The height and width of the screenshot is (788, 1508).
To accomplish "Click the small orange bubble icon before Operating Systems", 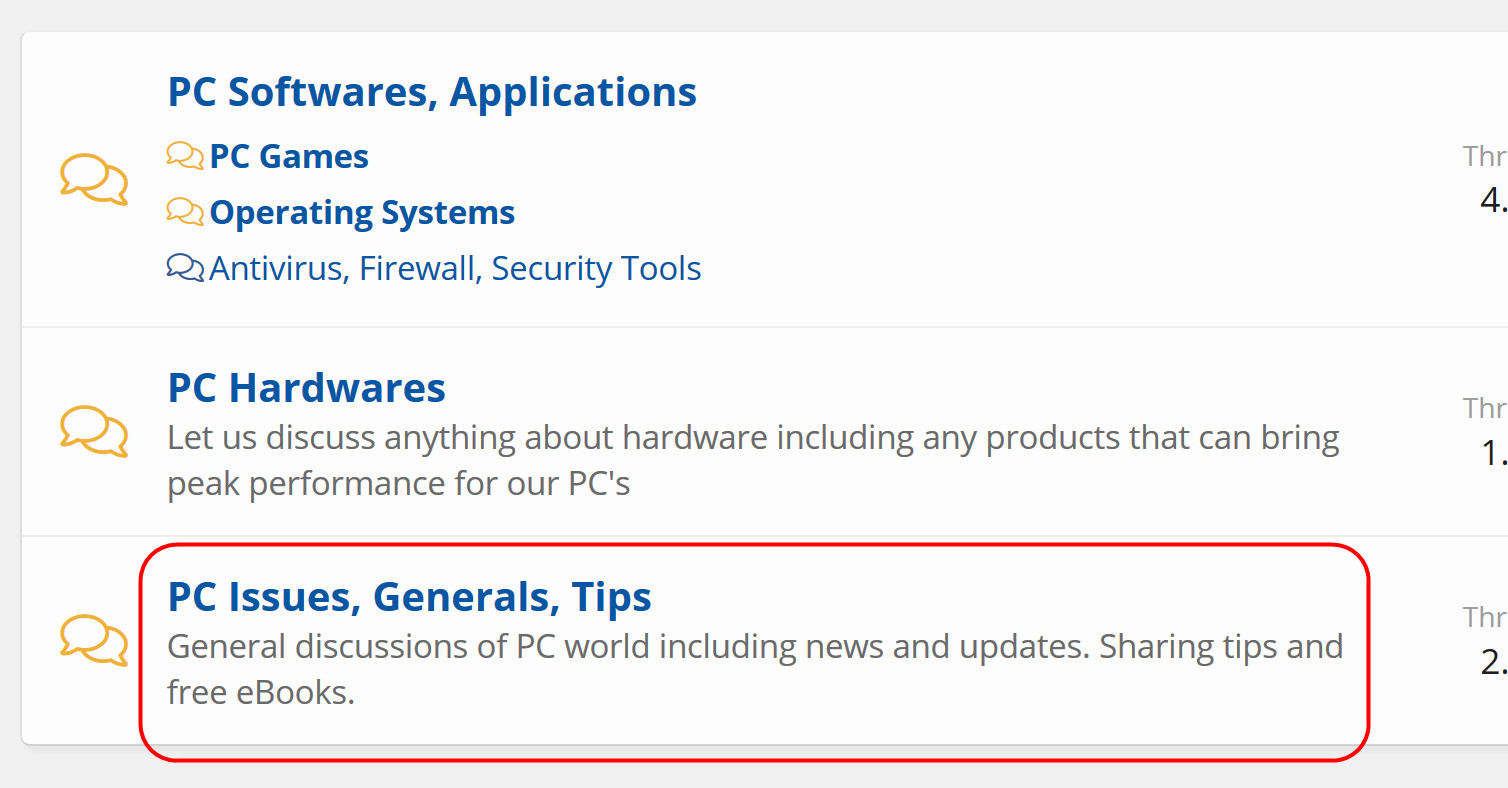I will click(185, 212).
